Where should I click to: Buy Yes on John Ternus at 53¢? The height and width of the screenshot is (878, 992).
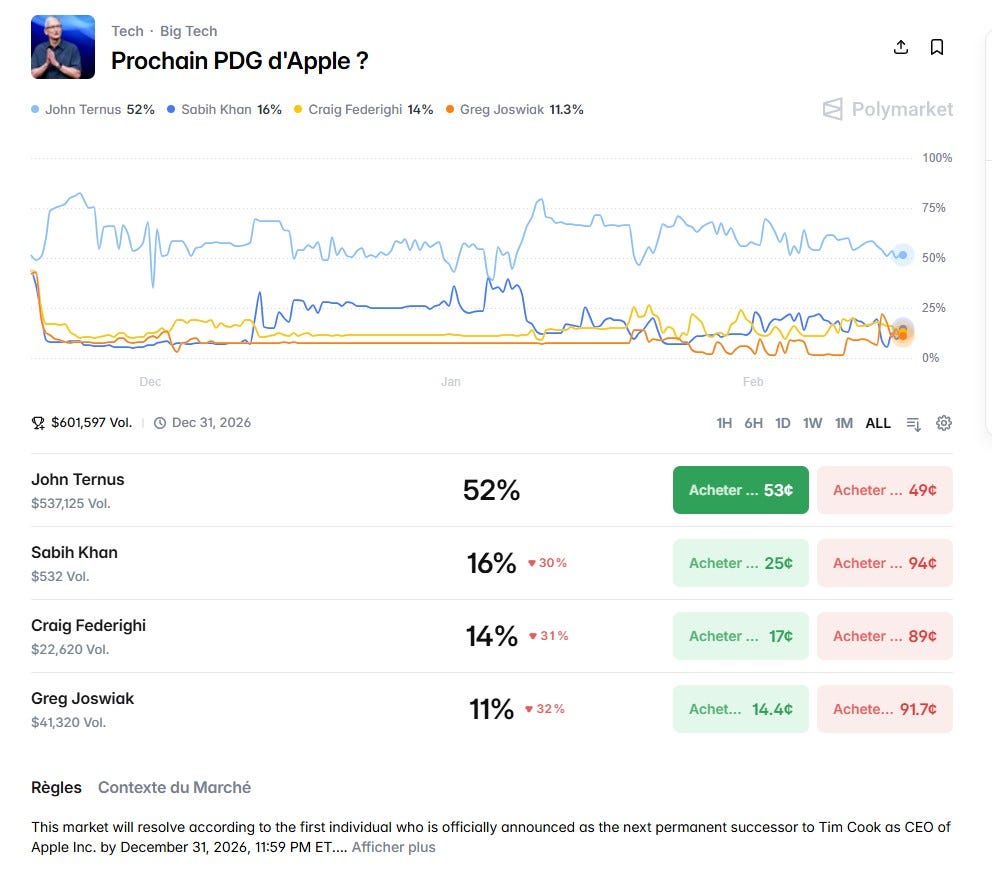click(x=741, y=490)
